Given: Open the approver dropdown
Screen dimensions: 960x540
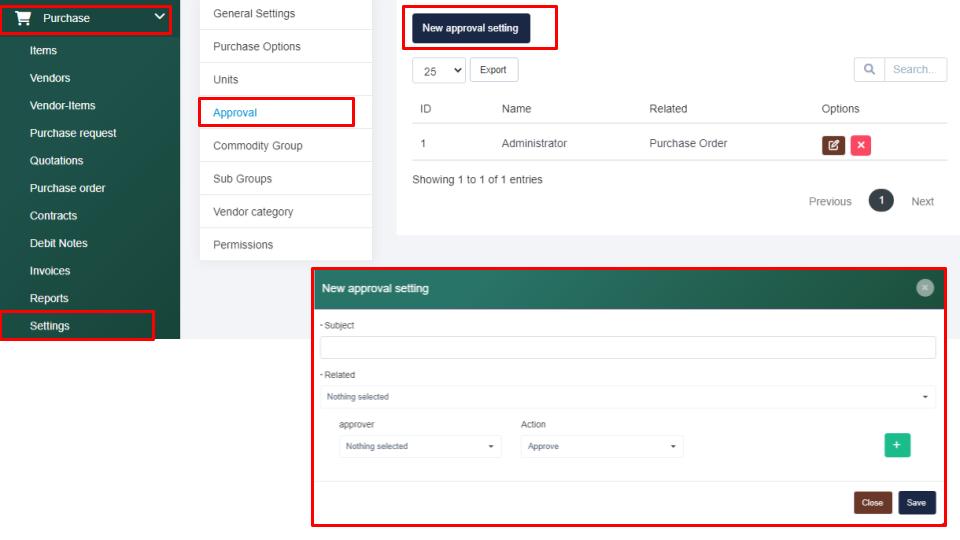Looking at the screenshot, I should click(x=420, y=446).
